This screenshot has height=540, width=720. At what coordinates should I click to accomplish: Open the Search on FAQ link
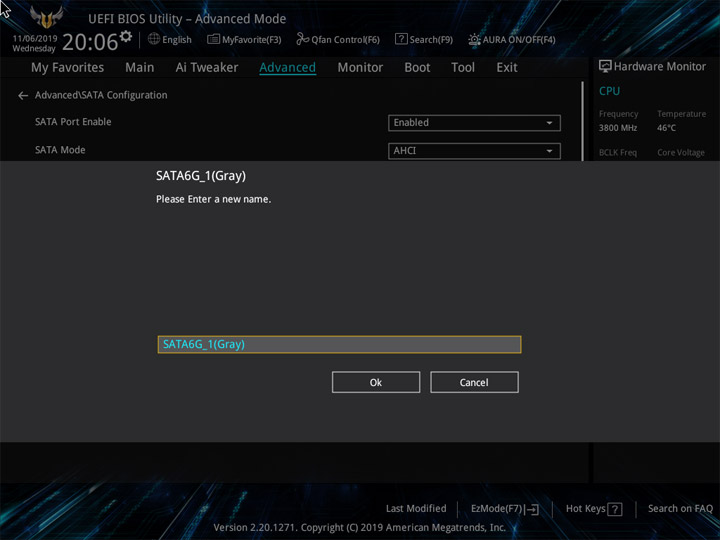[680, 508]
